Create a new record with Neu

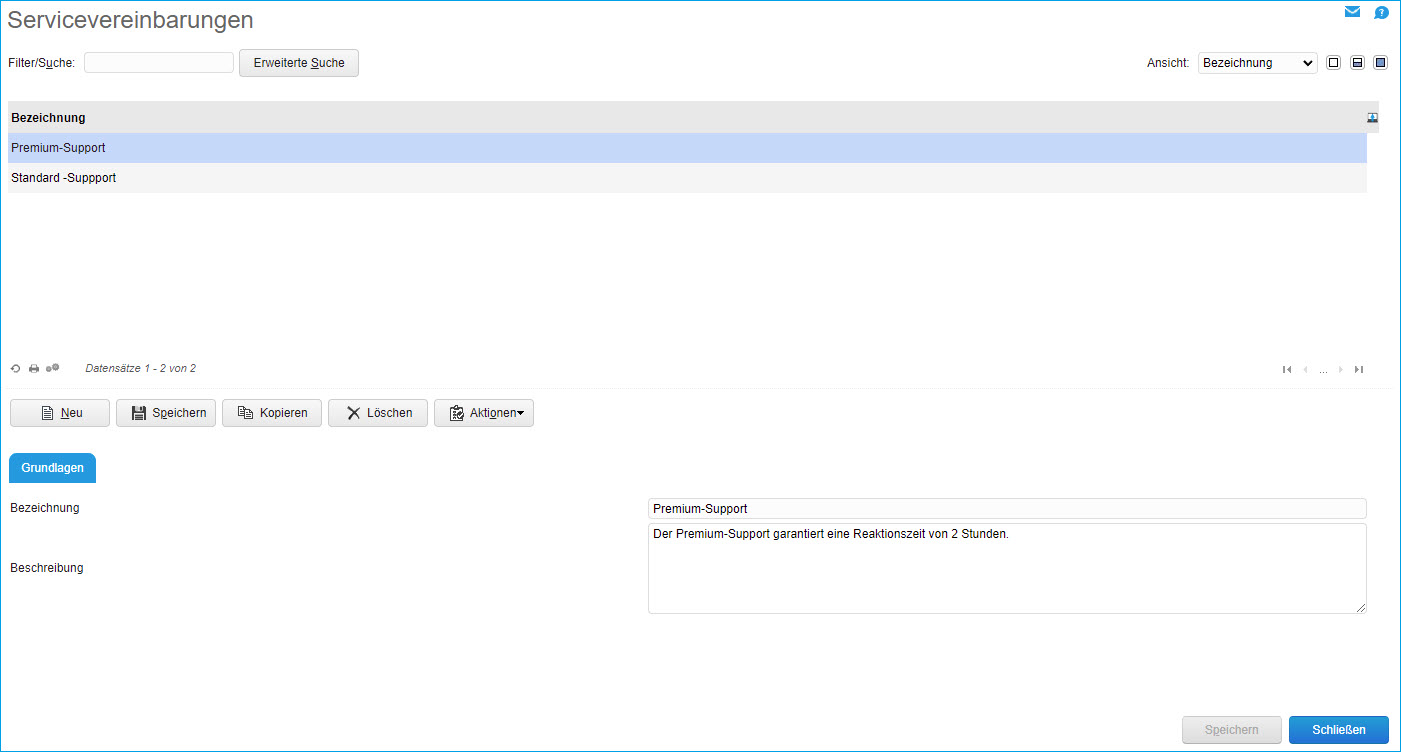(x=60, y=413)
